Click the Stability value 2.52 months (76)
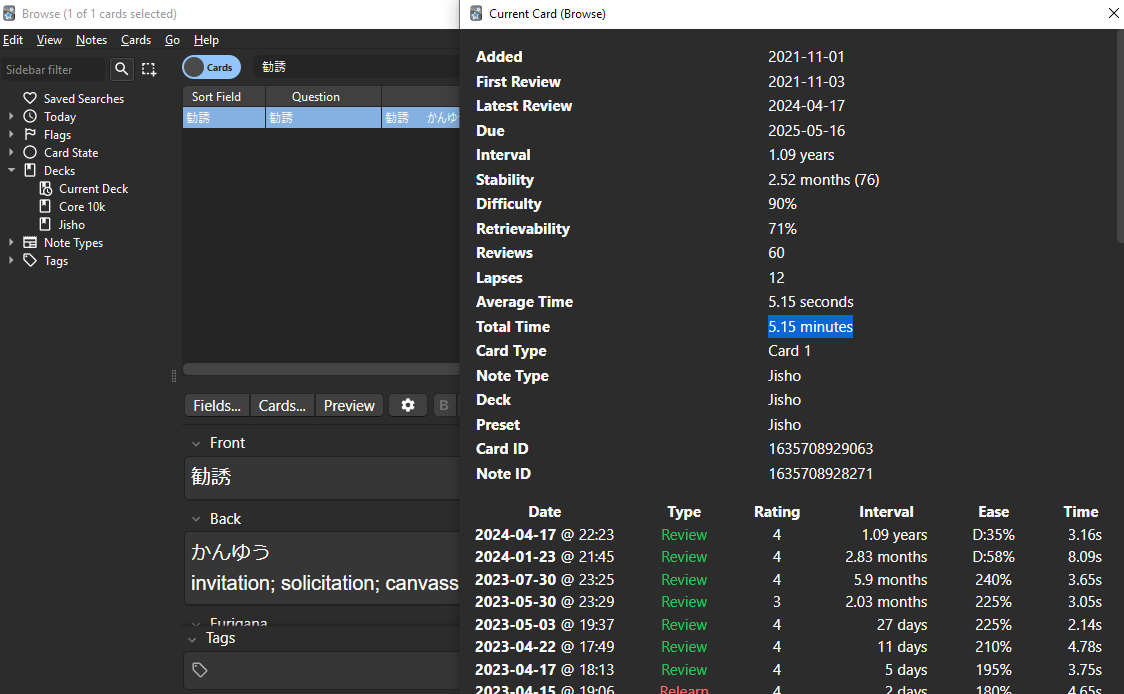 [824, 179]
